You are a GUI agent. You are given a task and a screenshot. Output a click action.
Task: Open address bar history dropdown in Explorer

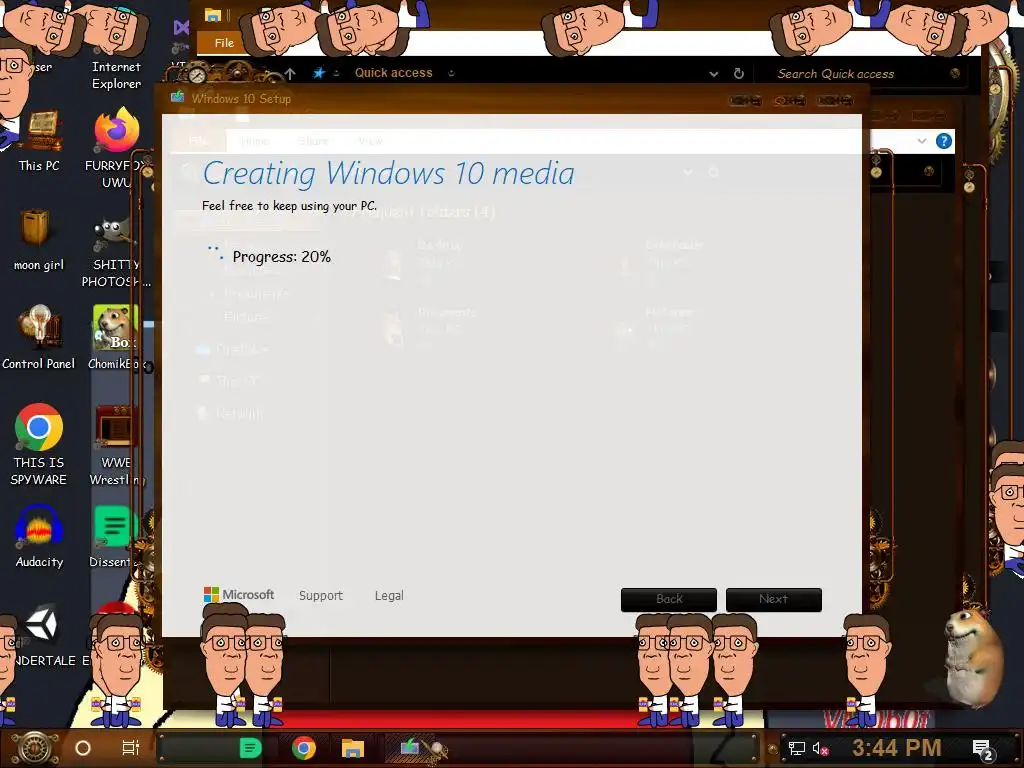[x=714, y=74]
